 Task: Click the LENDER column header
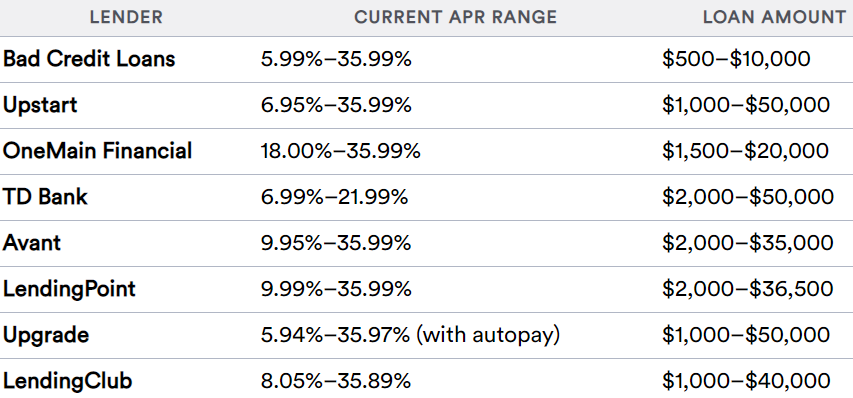click(126, 17)
